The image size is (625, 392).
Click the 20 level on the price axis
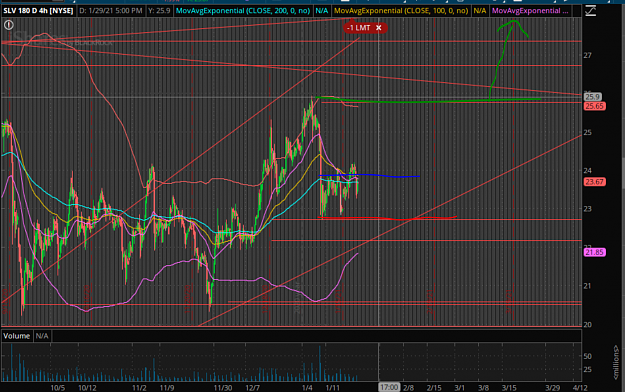point(588,325)
